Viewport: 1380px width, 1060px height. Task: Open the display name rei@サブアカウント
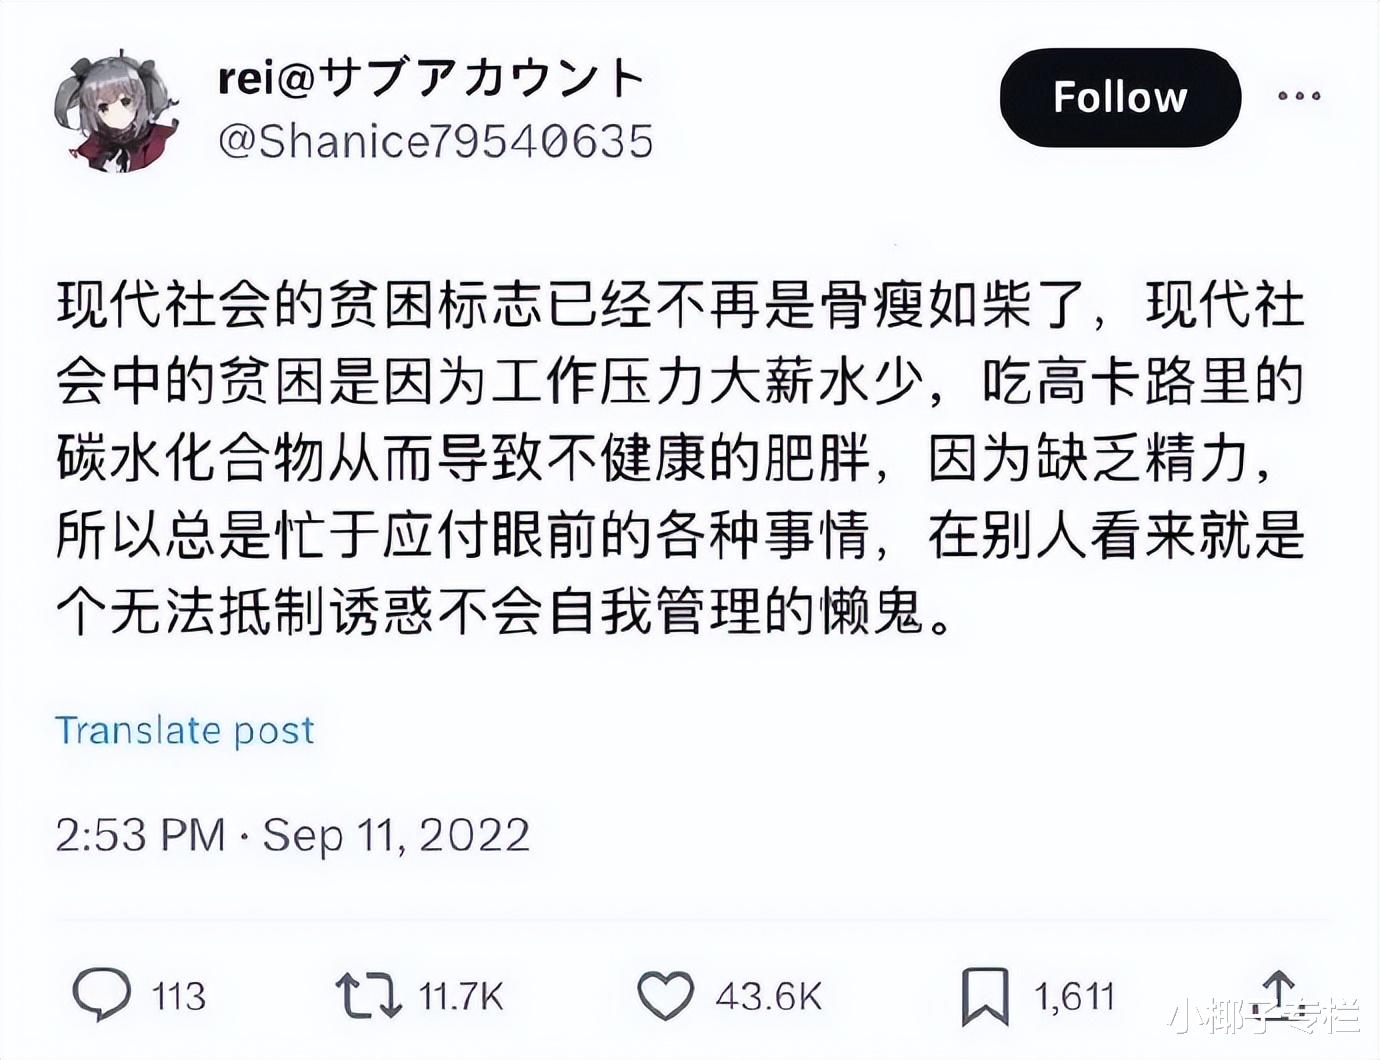coord(431,78)
